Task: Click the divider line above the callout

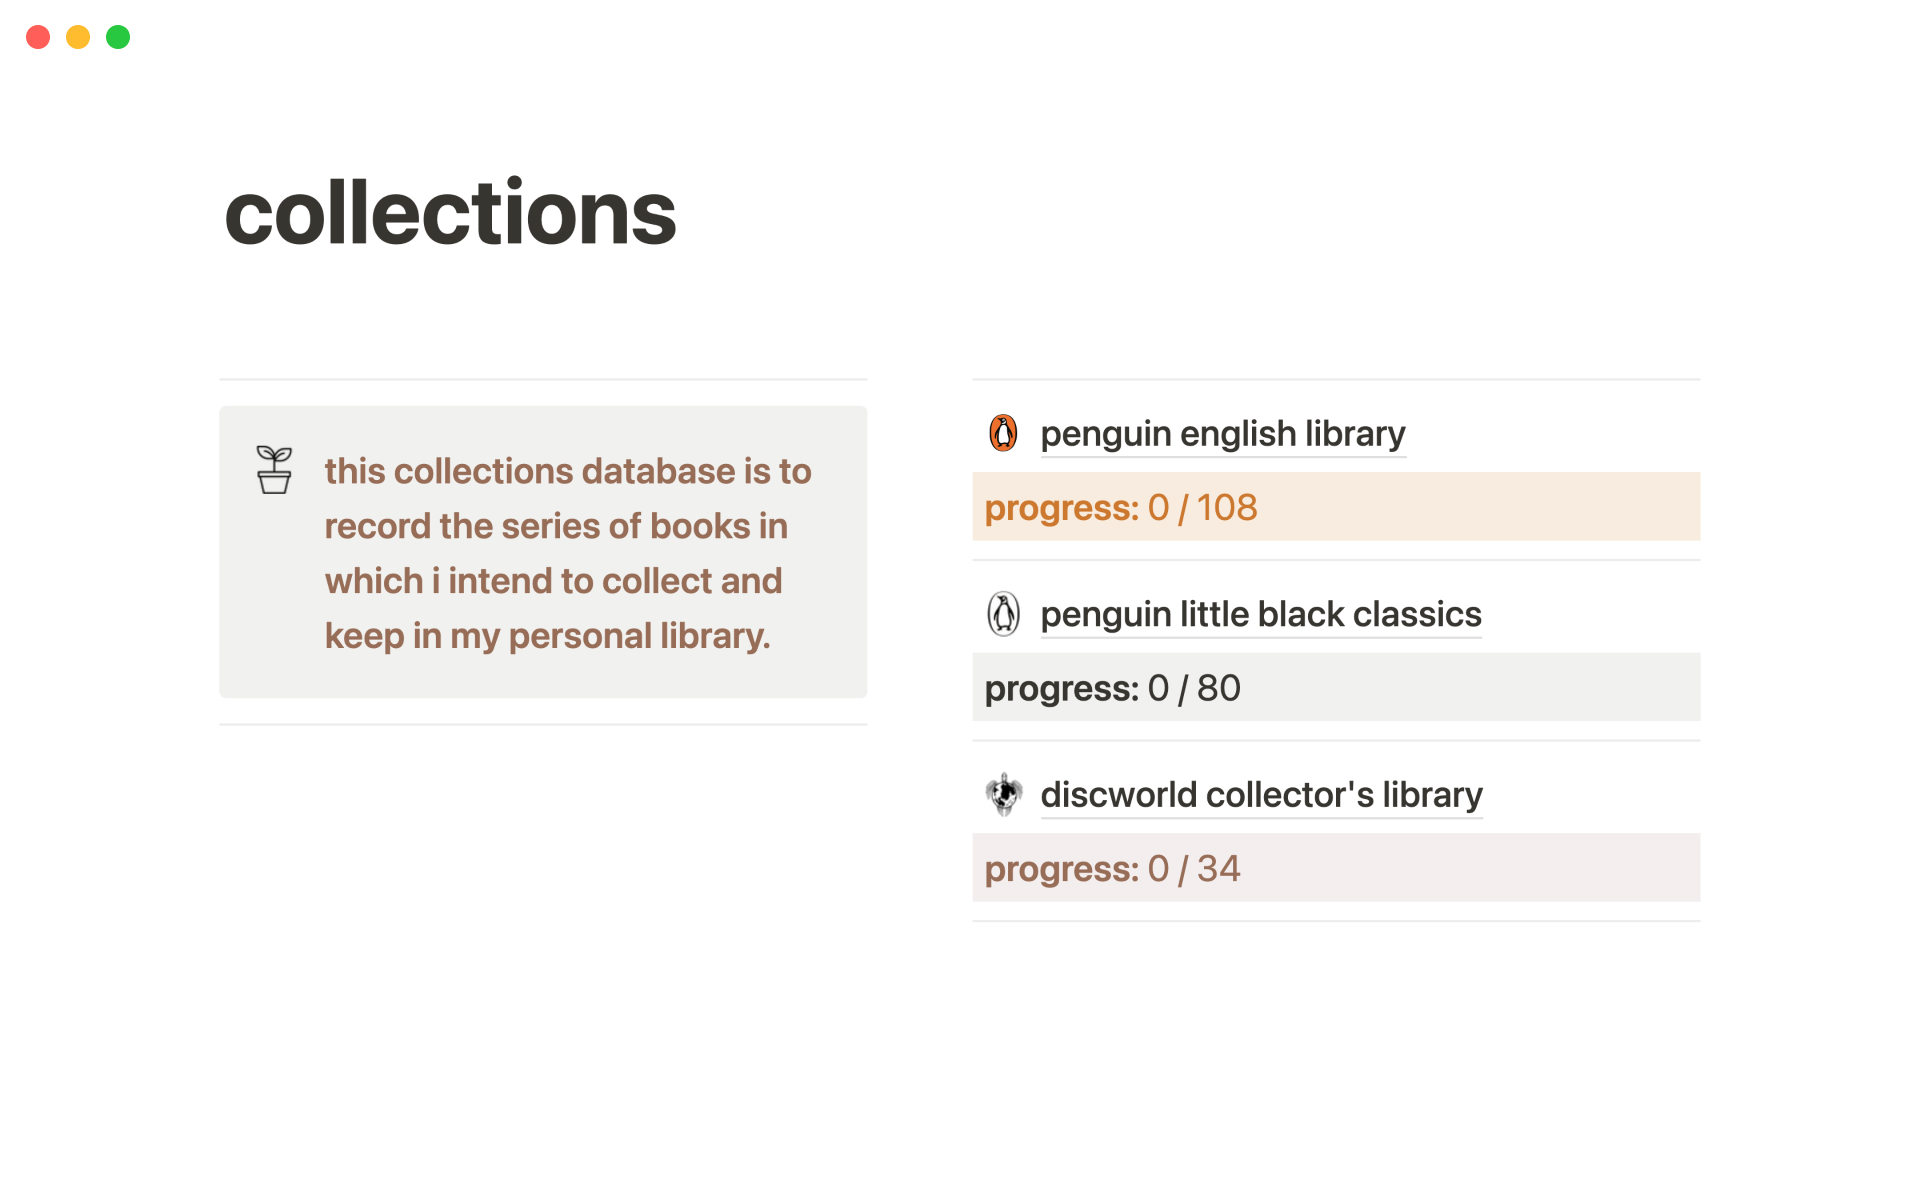Action: pos(543,380)
